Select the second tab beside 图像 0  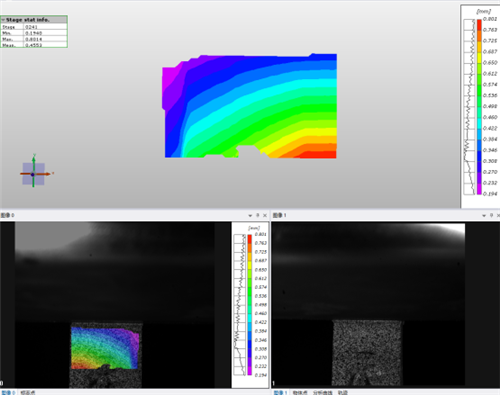point(28,393)
